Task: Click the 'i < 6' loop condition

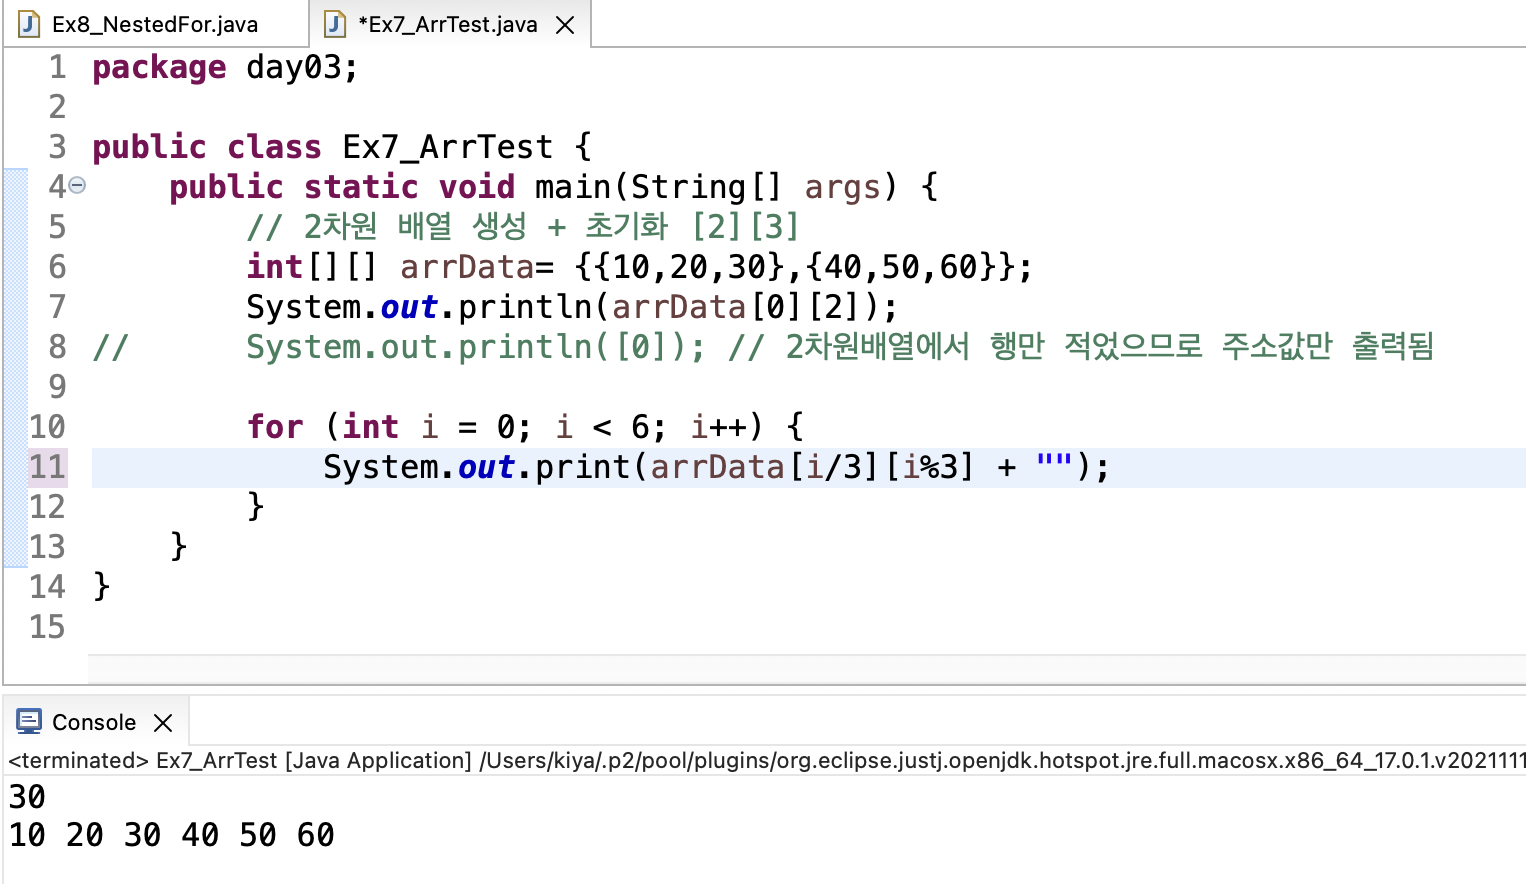Action: coord(603,427)
